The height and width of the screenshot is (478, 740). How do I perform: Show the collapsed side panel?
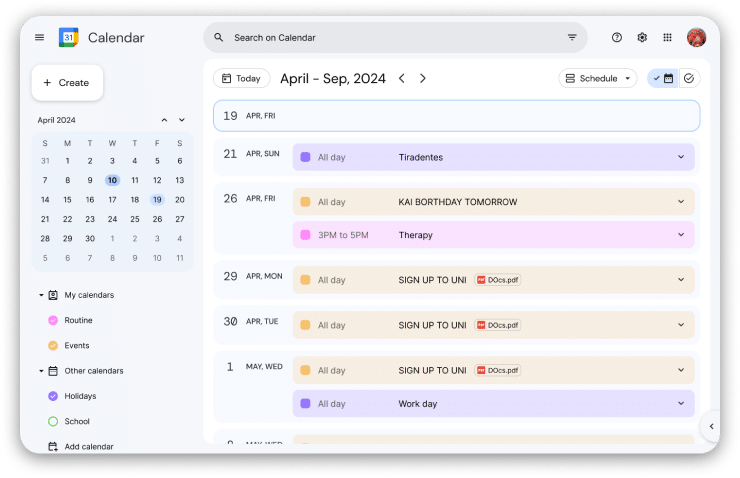711,427
